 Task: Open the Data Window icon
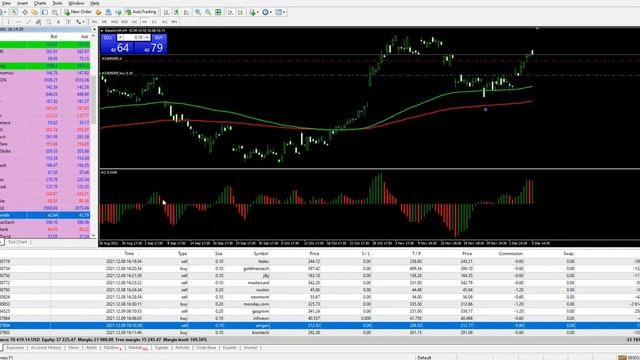25,12
